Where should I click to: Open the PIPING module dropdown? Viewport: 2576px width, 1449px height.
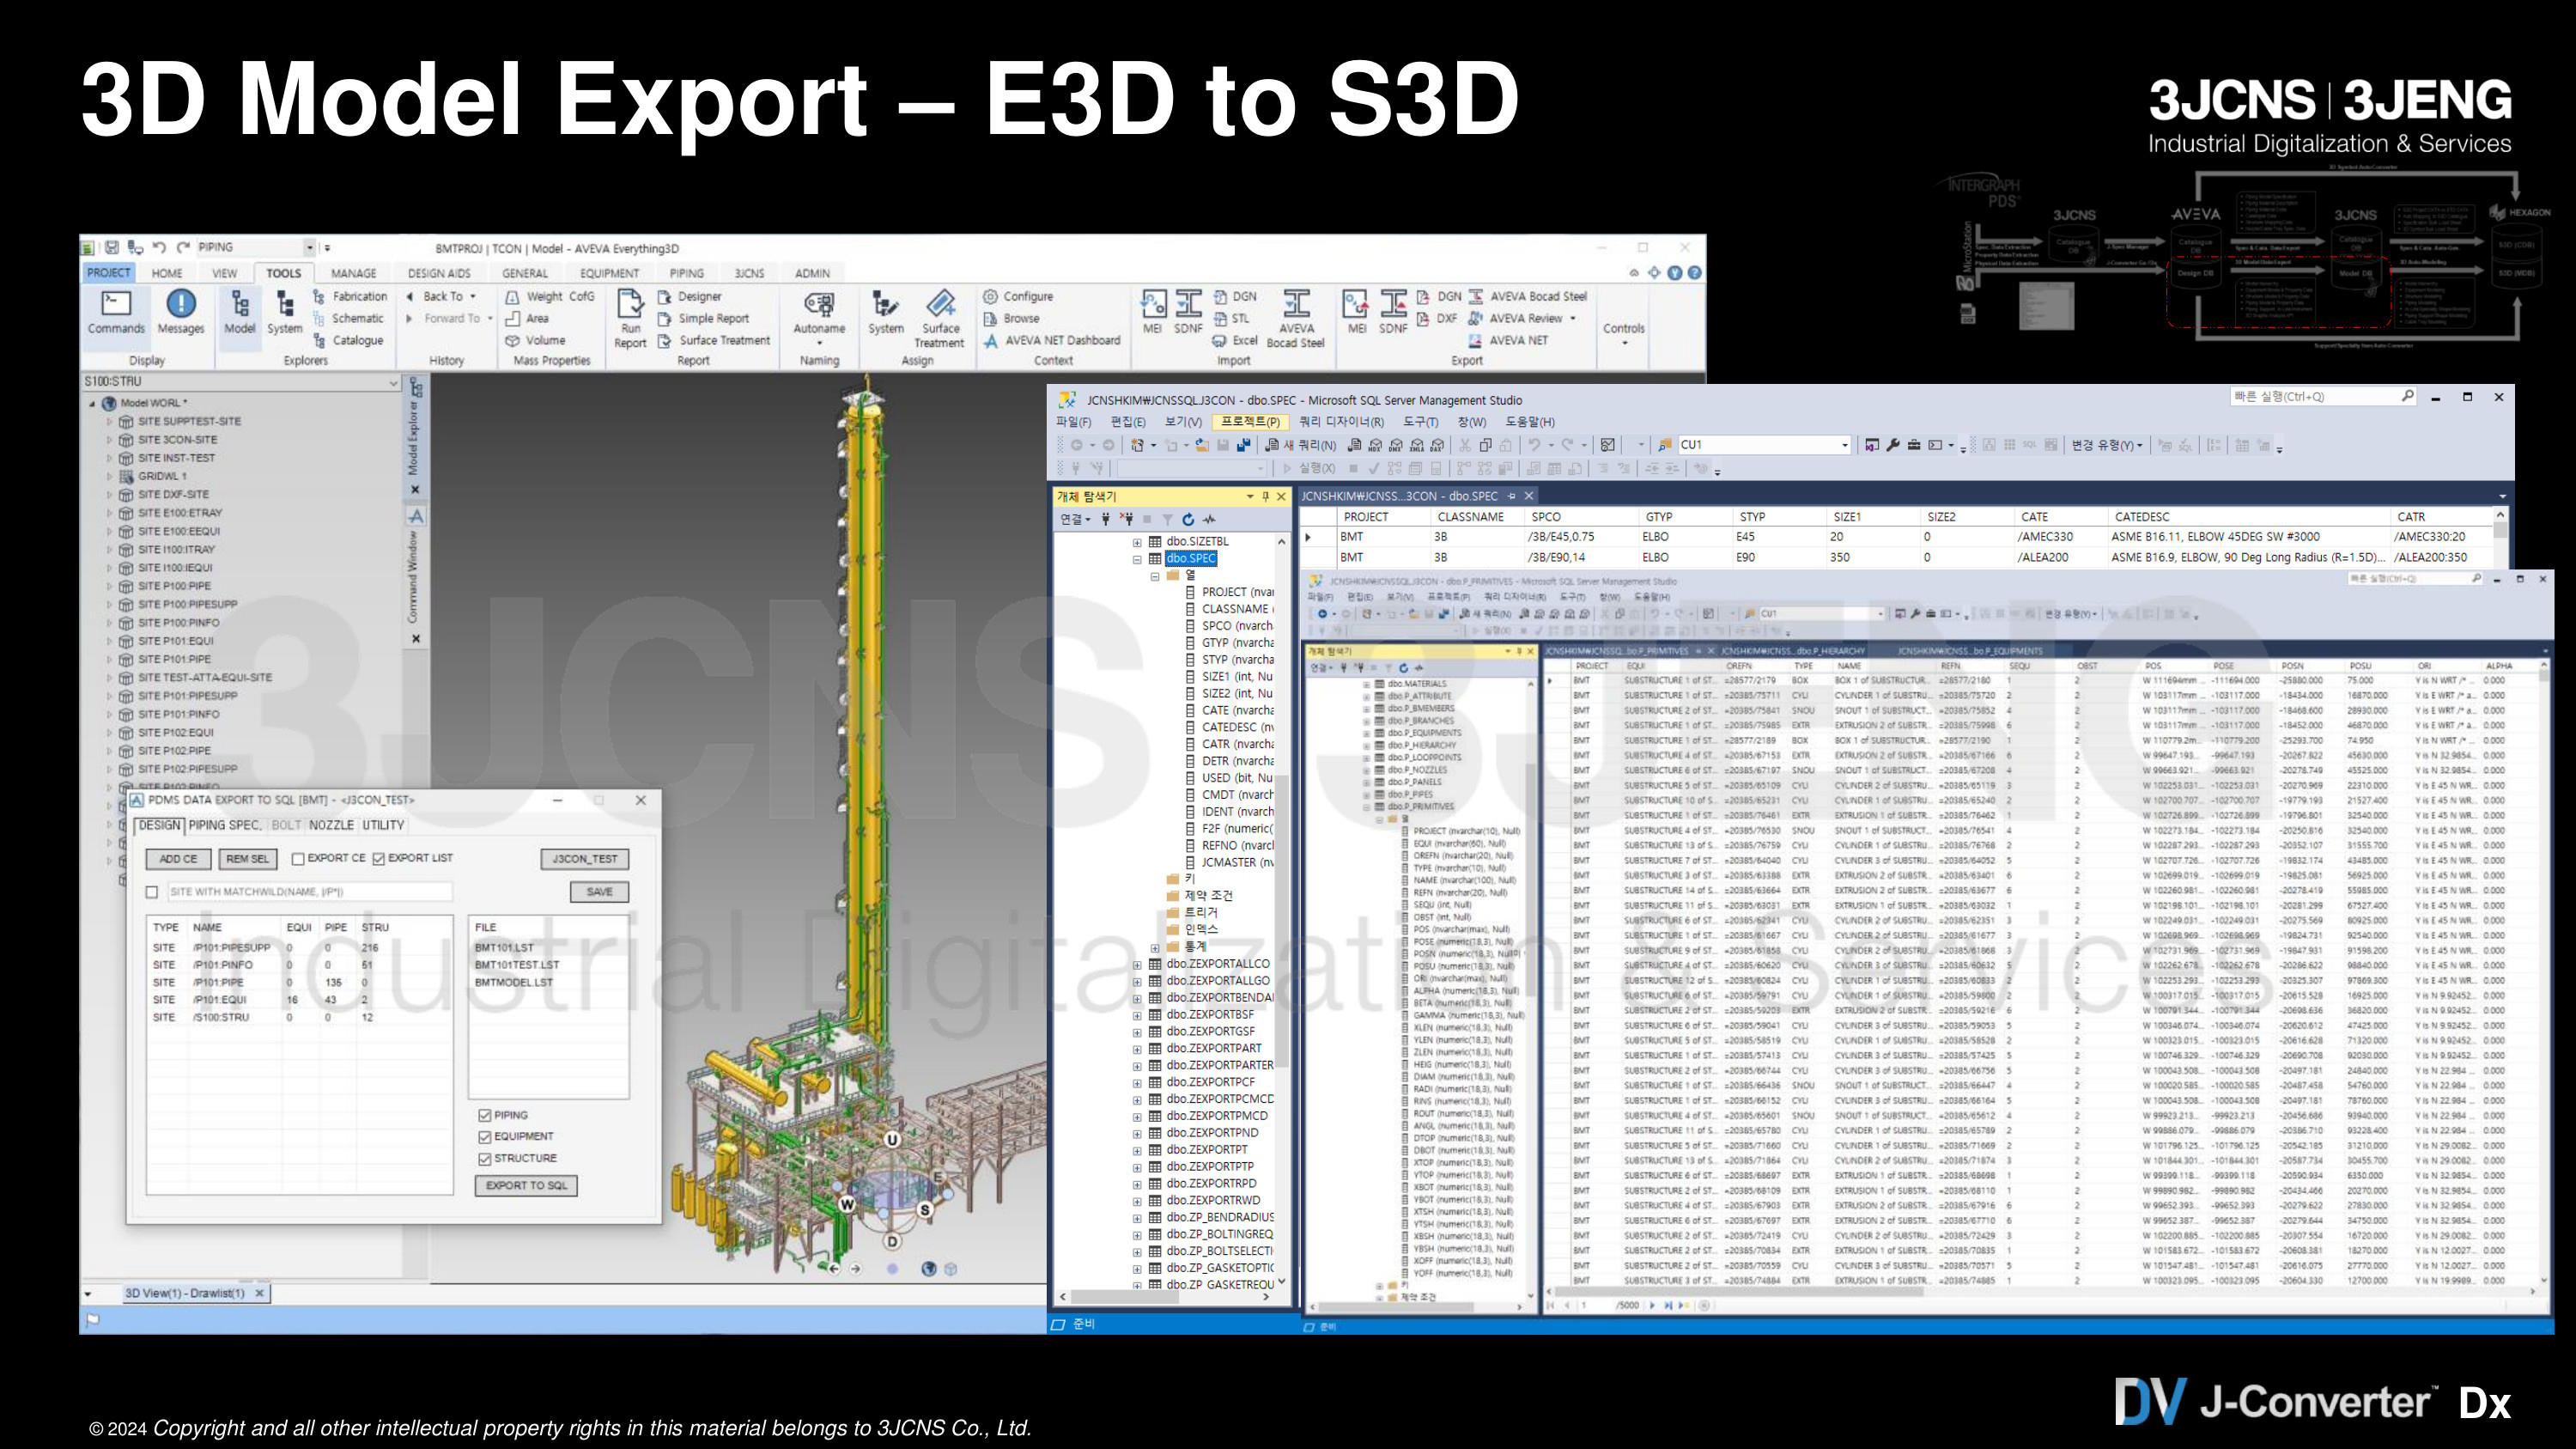pos(310,247)
